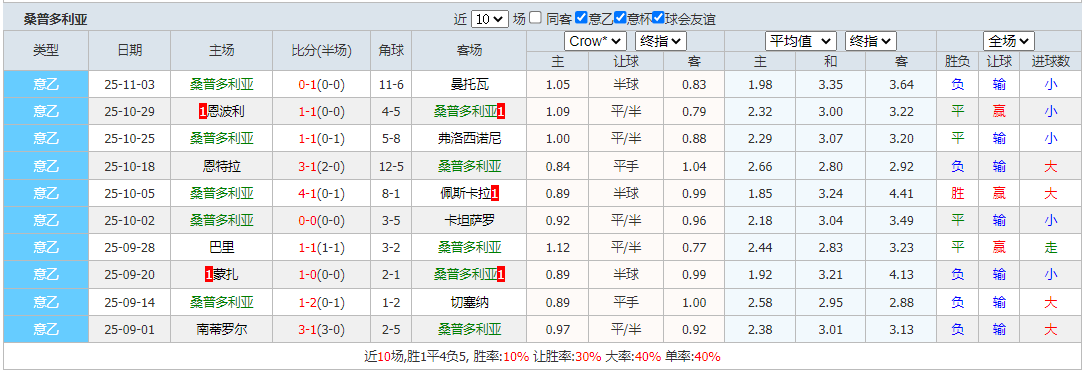This screenshot has height=371, width=1085.
Task: Uncheck the 球会友谊 filter checkbox
Action: click(x=659, y=18)
